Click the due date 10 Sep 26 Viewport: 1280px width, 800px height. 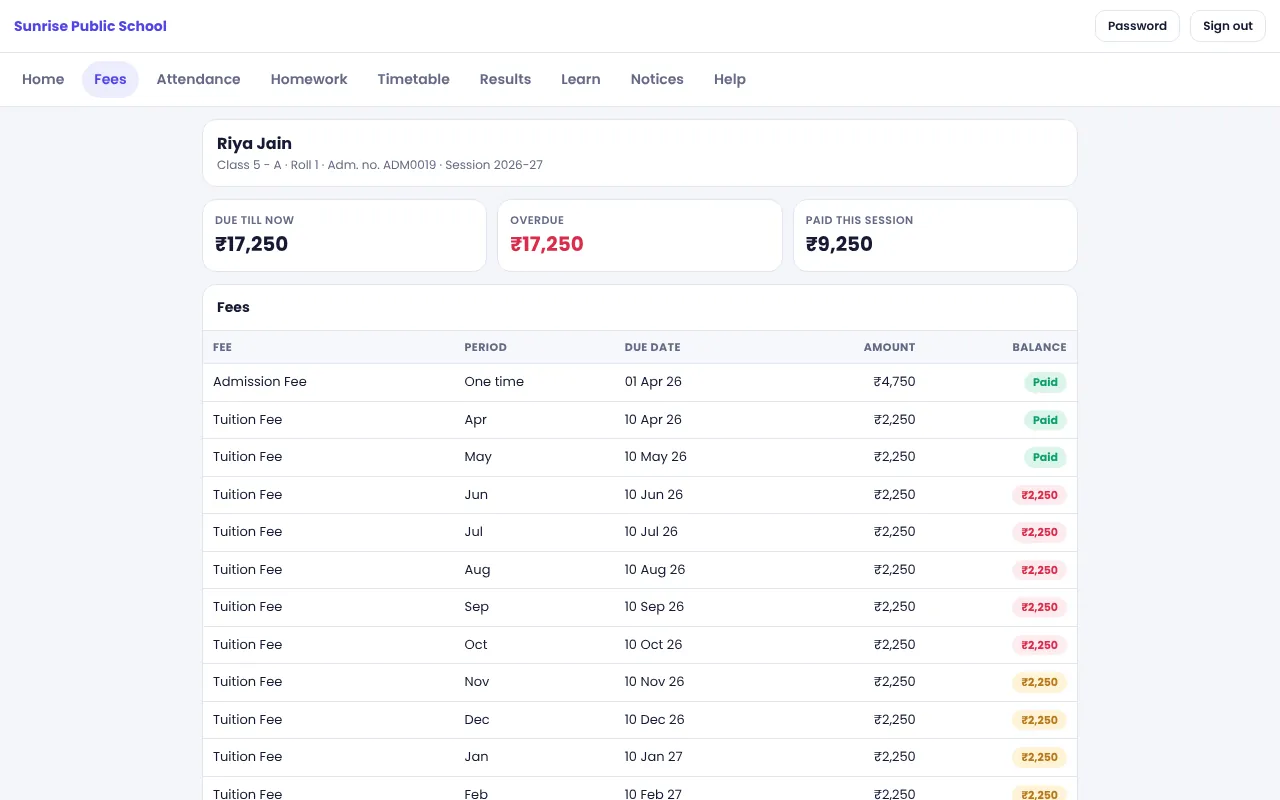tap(654, 607)
